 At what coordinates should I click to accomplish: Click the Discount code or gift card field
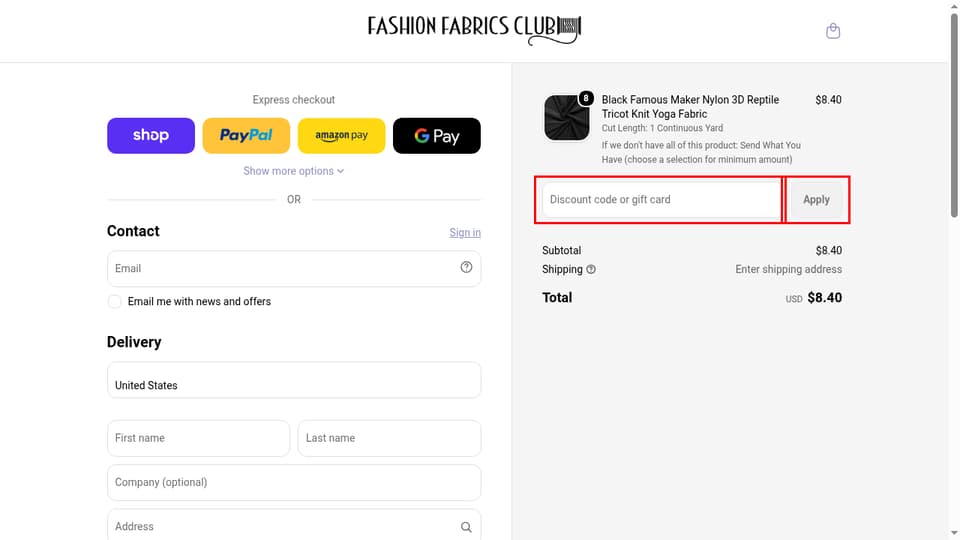[661, 200]
